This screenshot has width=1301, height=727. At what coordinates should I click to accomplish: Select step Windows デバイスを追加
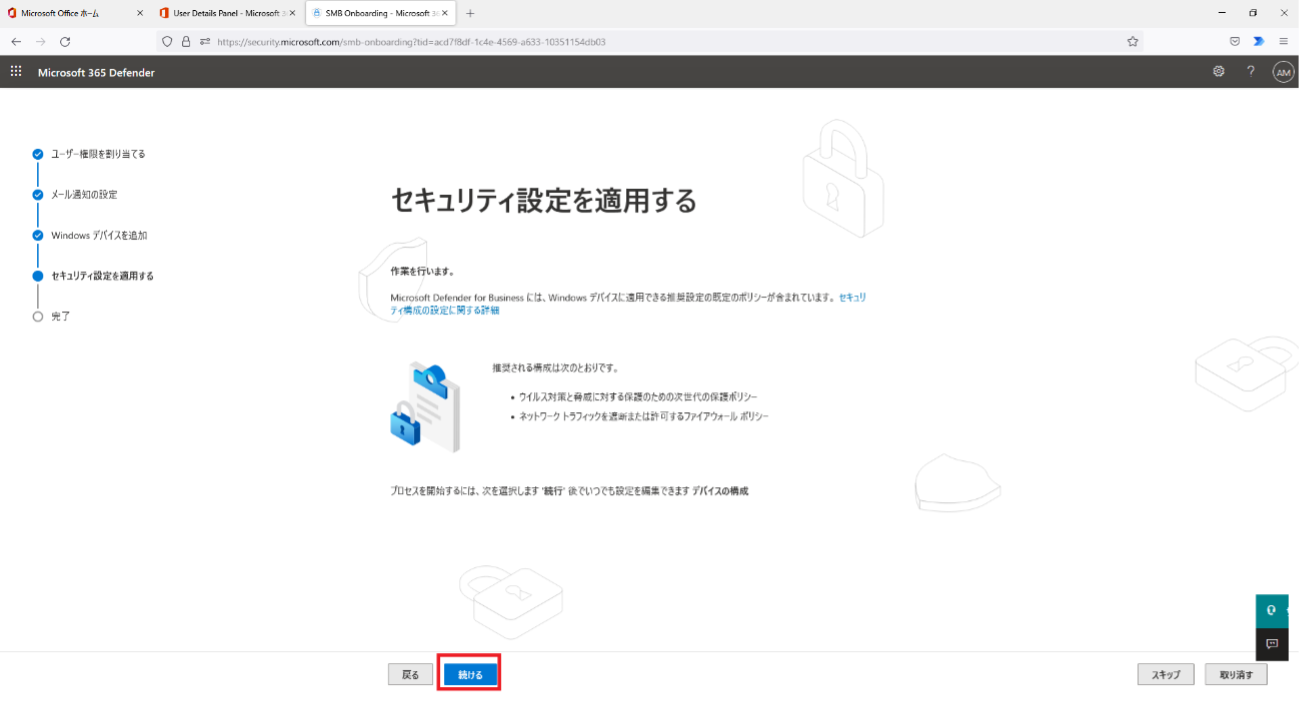coord(99,235)
